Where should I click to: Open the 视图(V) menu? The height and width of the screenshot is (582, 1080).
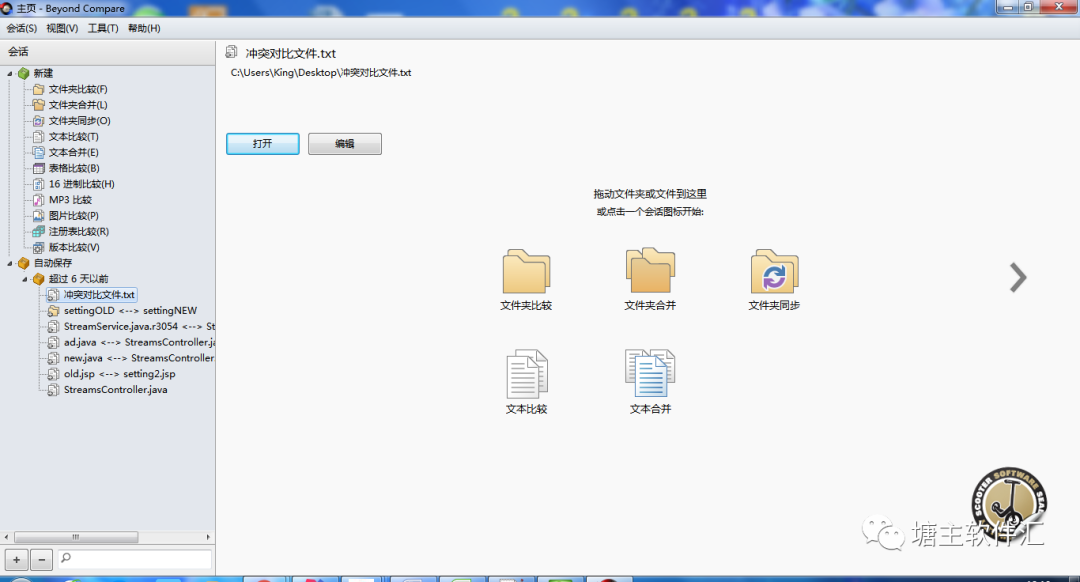click(62, 28)
